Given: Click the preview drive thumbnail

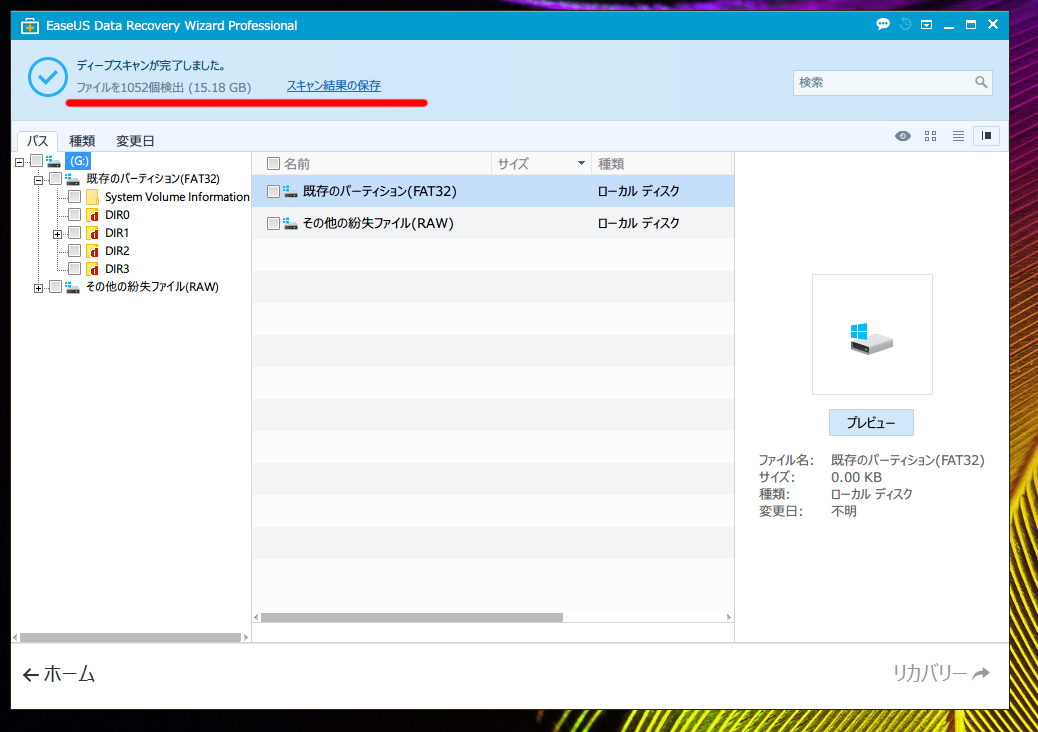Looking at the screenshot, I should (872, 334).
